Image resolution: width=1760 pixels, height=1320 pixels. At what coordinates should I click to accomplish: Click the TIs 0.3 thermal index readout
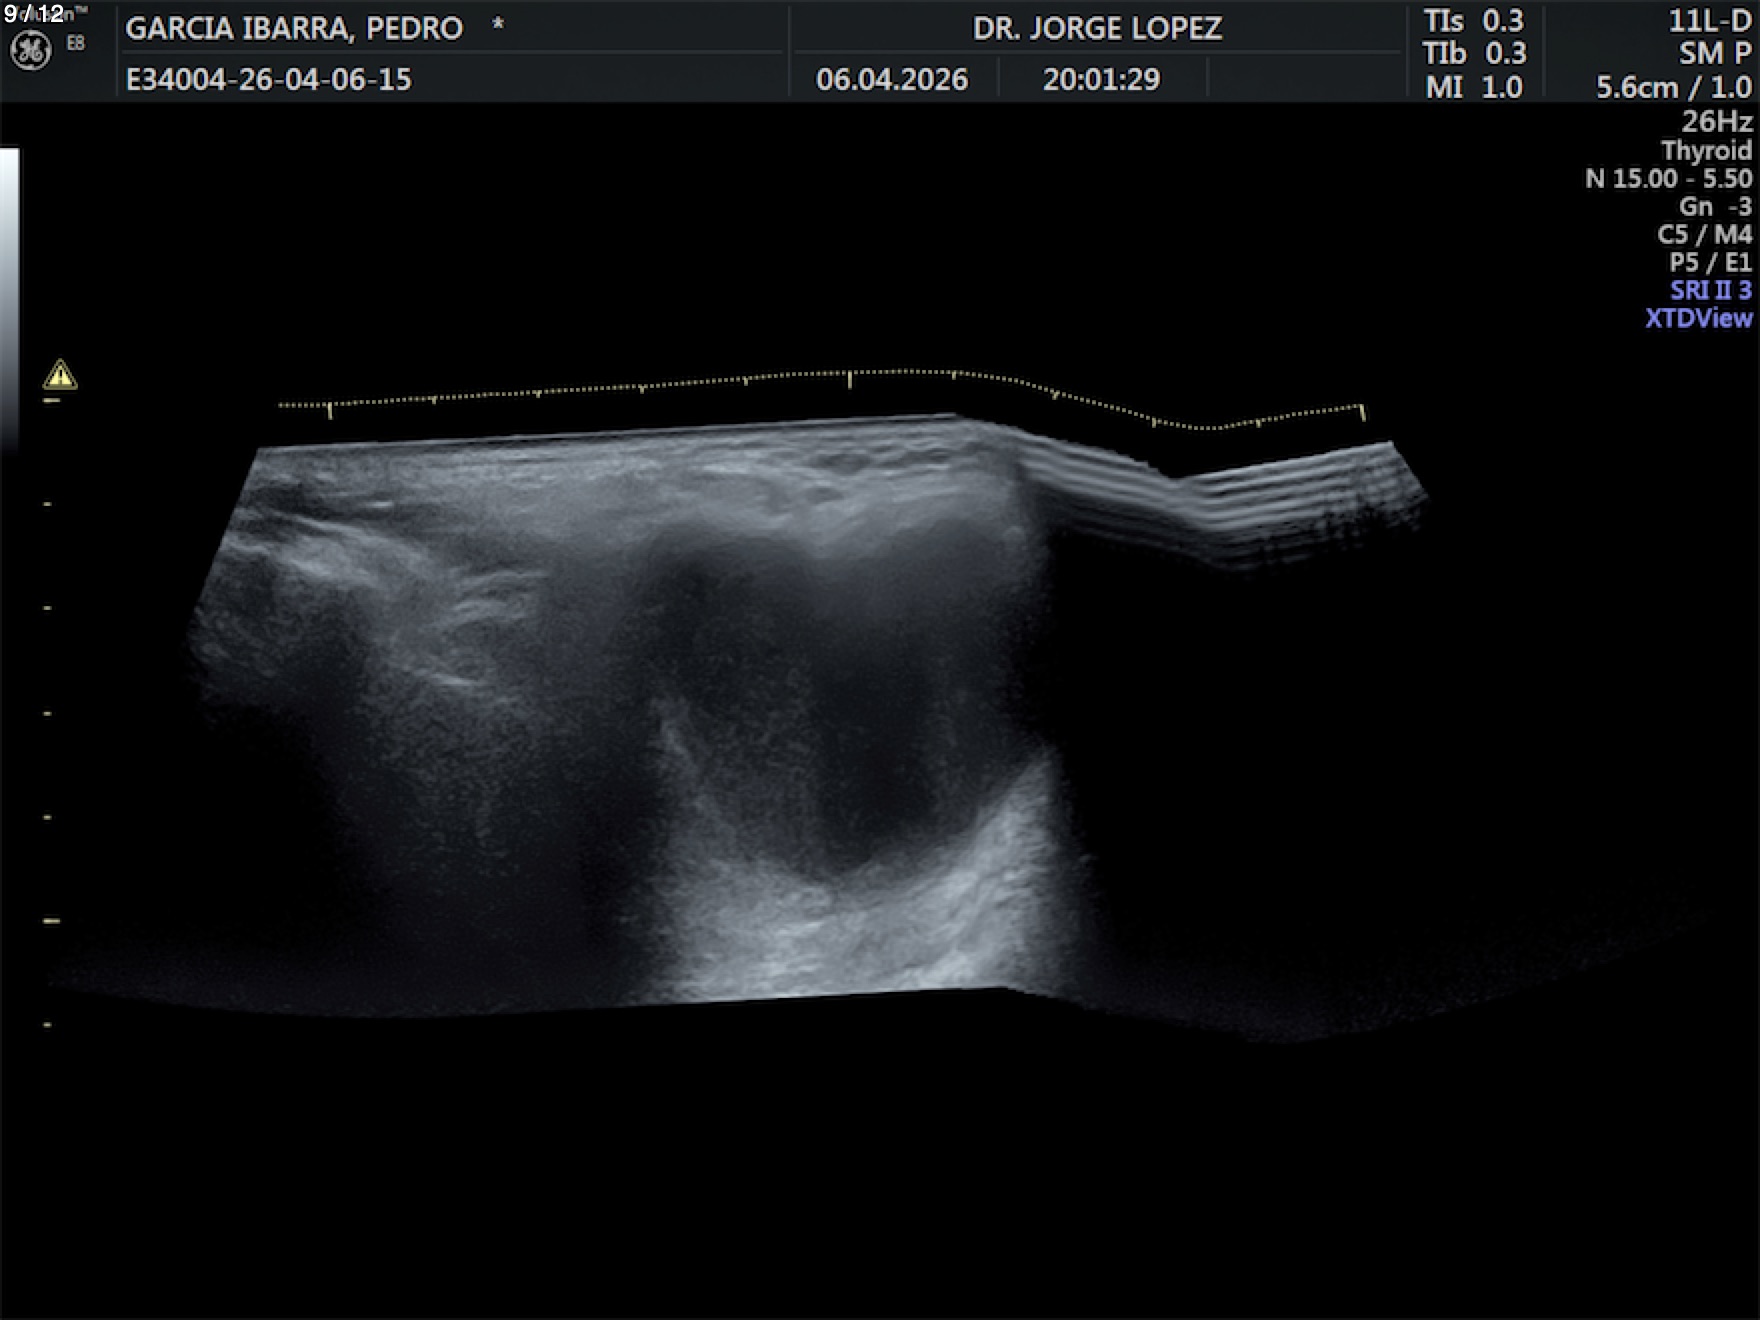(1474, 21)
